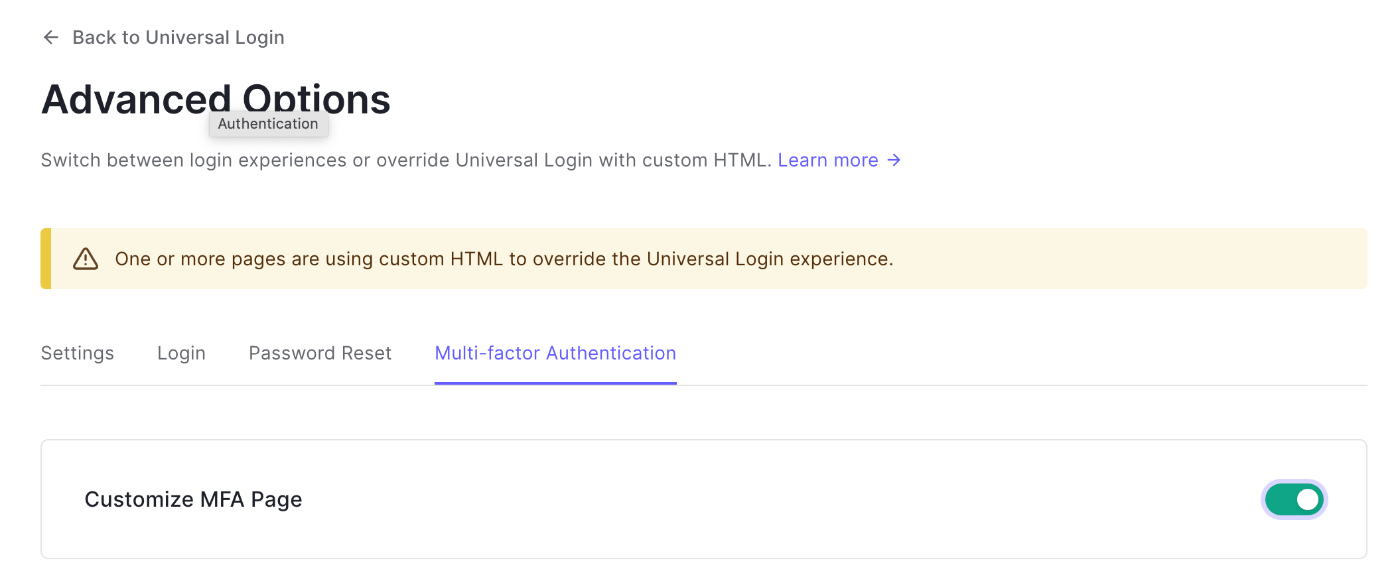Go back via 'Back to Universal Login' text
Image resolution: width=1400 pixels, height=581 pixels.
pyautogui.click(x=178, y=38)
